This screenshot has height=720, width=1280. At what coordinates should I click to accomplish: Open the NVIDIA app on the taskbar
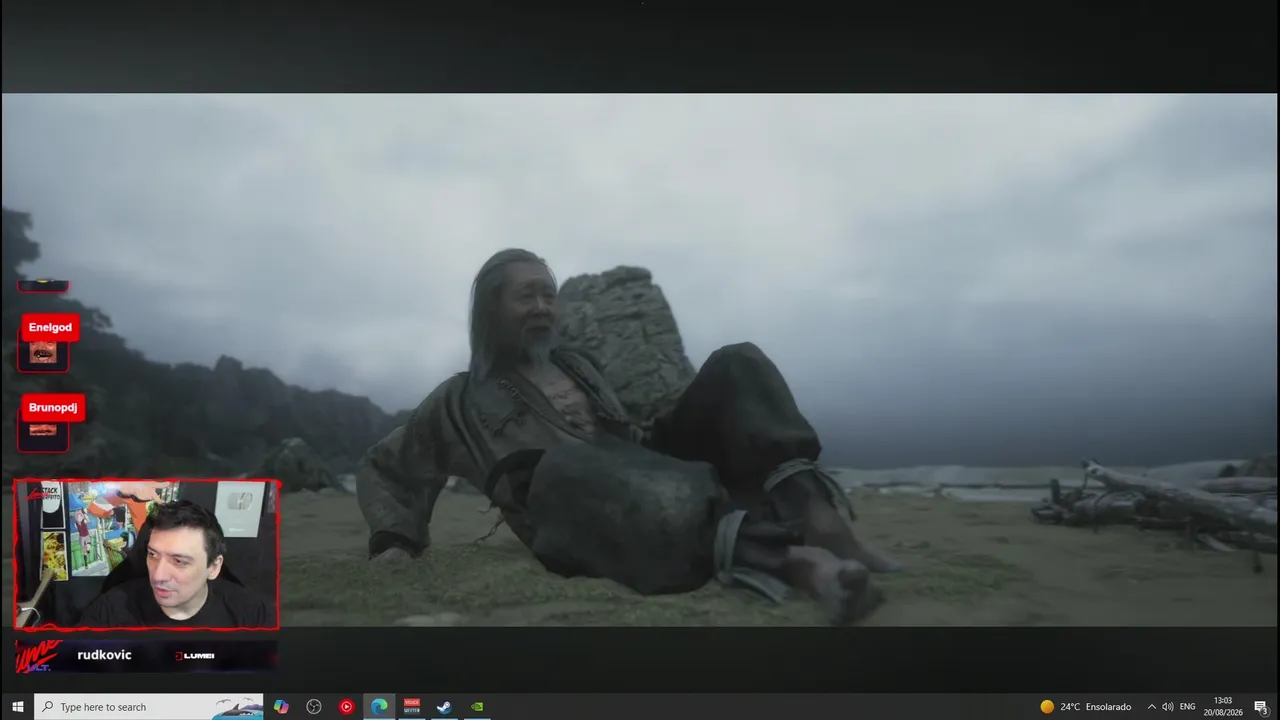pos(477,707)
